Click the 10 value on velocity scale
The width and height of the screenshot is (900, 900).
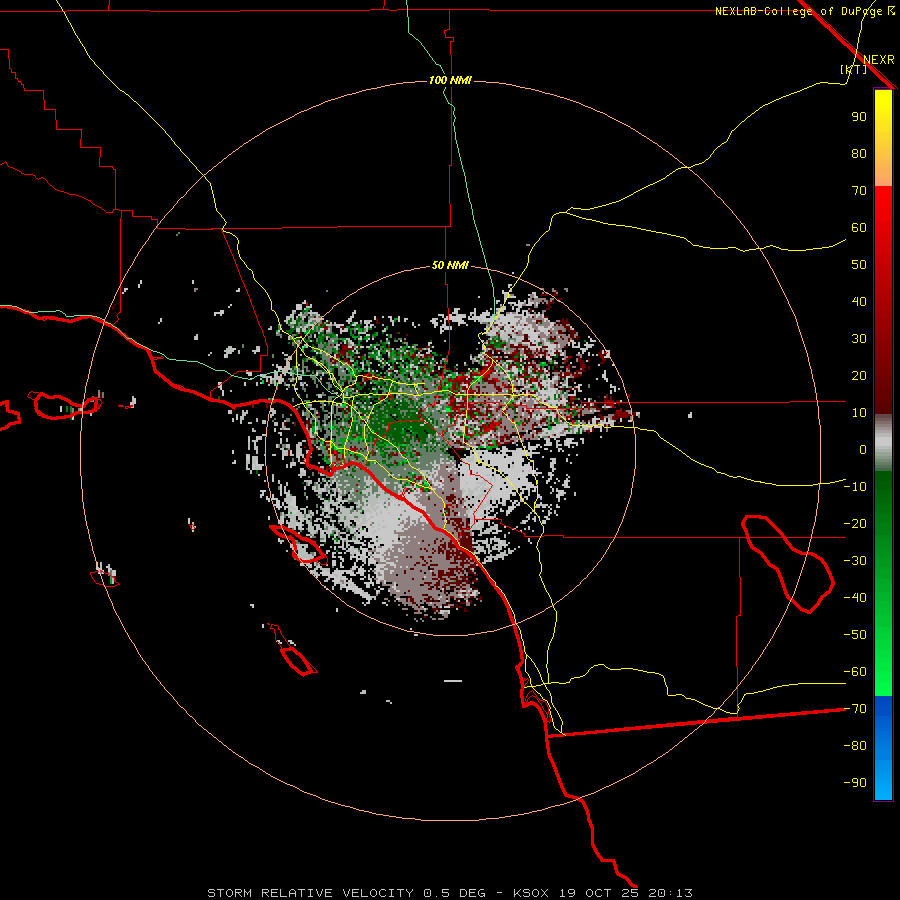859,413
